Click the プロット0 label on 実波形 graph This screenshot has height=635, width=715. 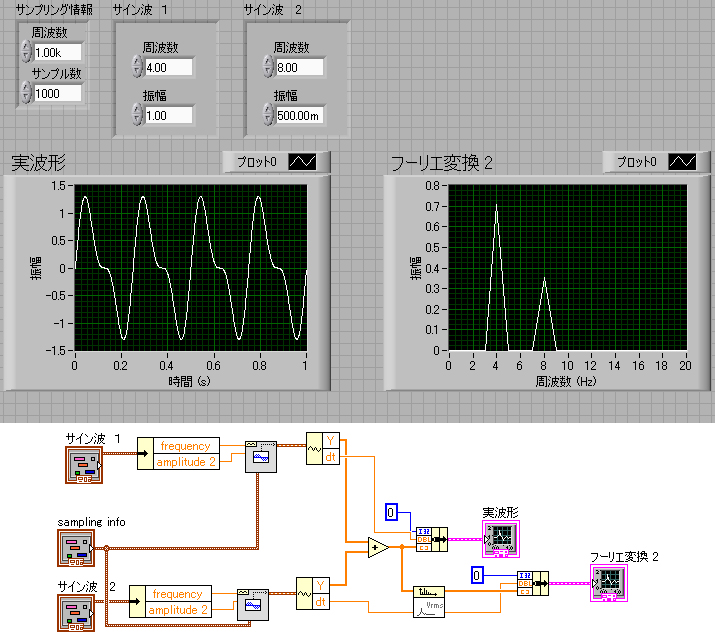254,162
